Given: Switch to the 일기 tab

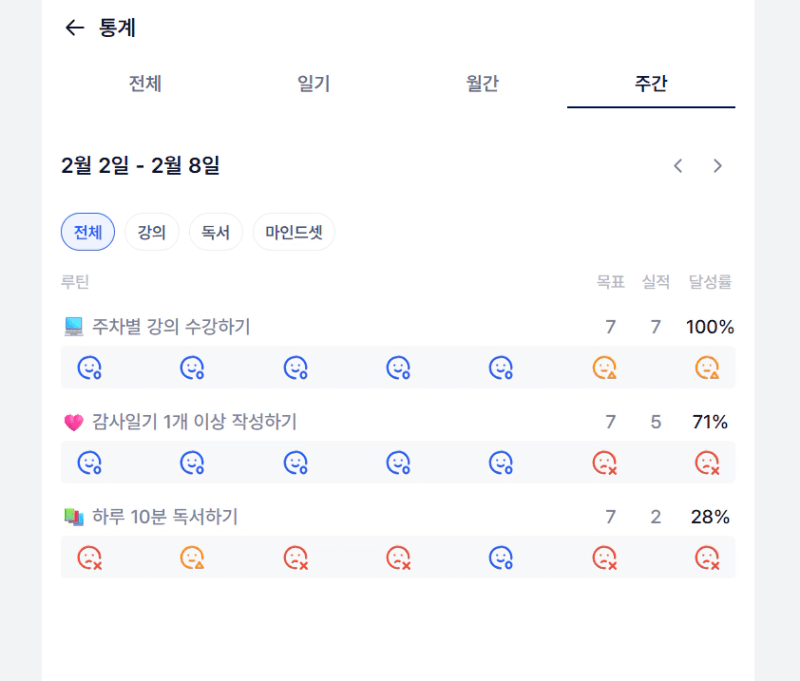Looking at the screenshot, I should pyautogui.click(x=313, y=84).
